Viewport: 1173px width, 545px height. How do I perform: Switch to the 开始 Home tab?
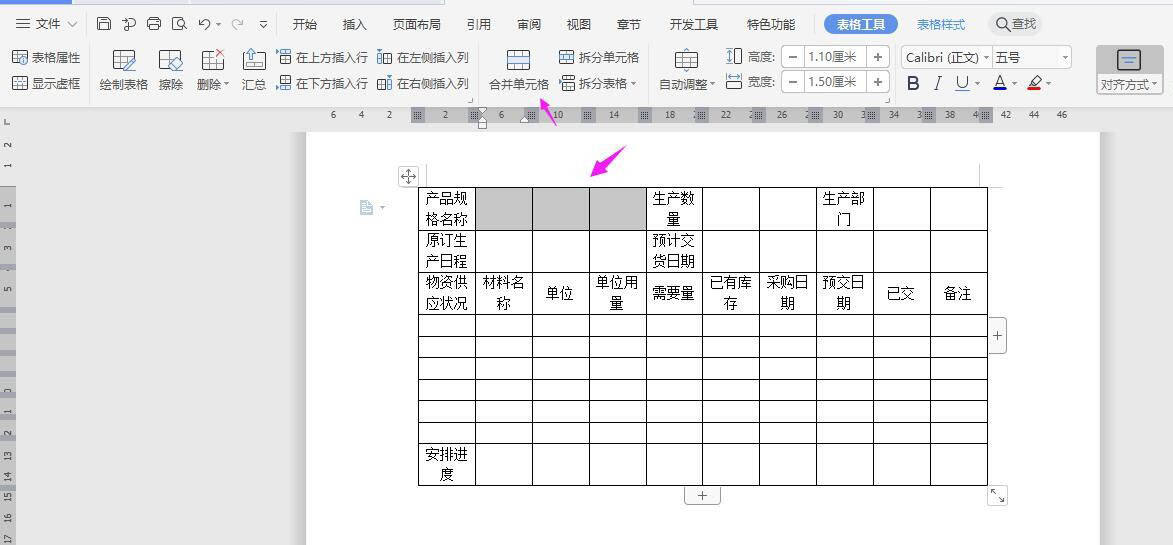tap(304, 24)
